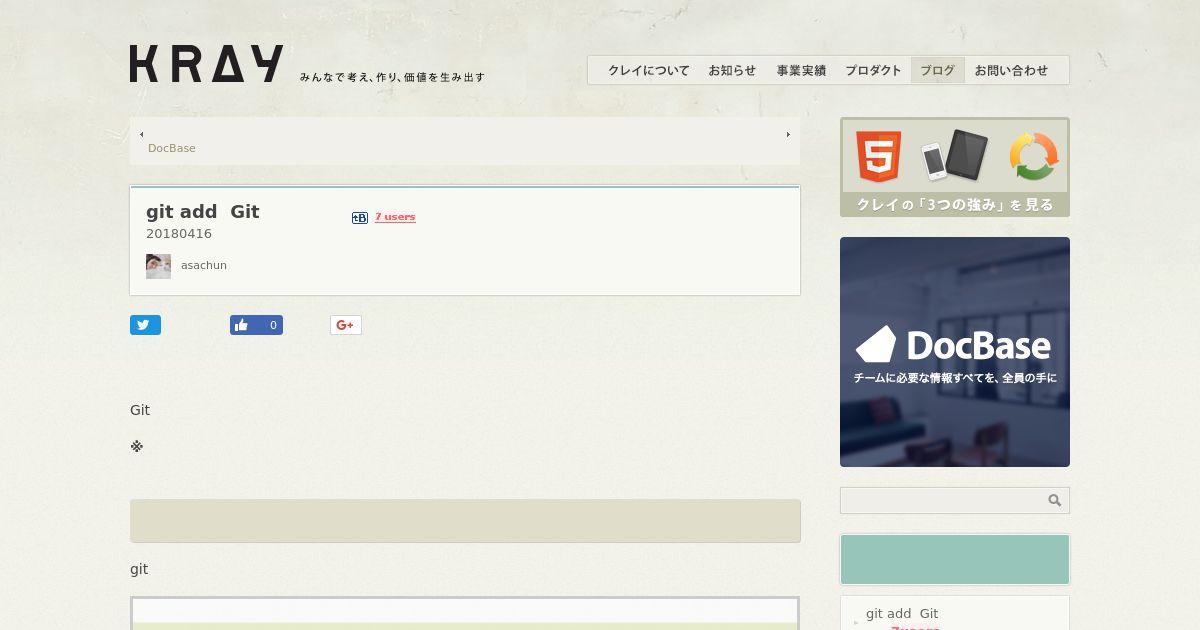Click the KRAY logo
This screenshot has width=1200, height=630.
click(206, 63)
